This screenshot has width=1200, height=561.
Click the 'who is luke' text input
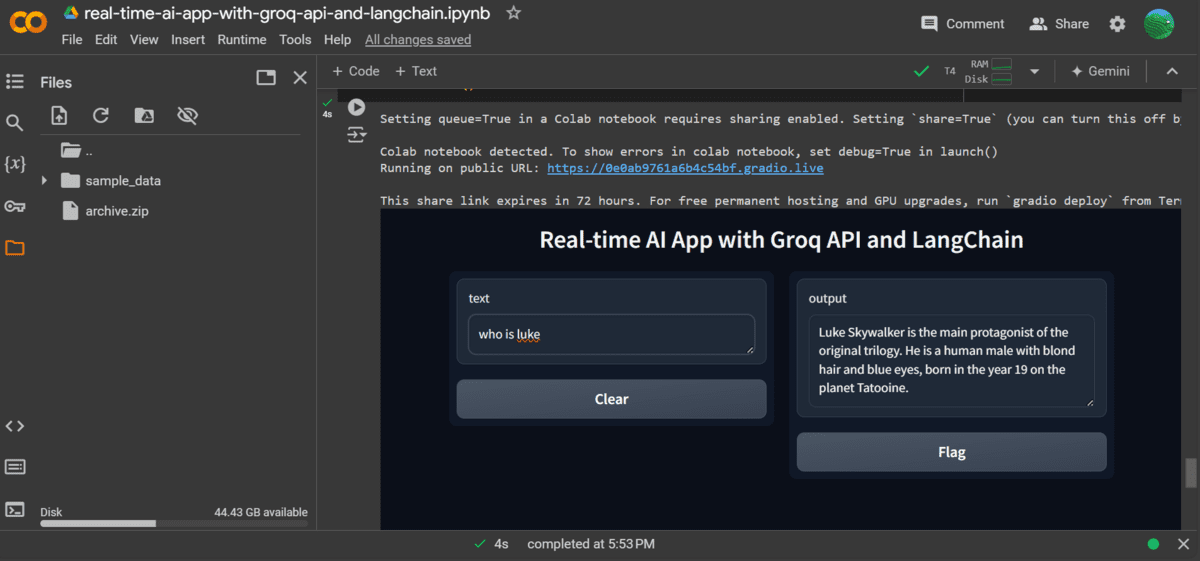tap(611, 334)
